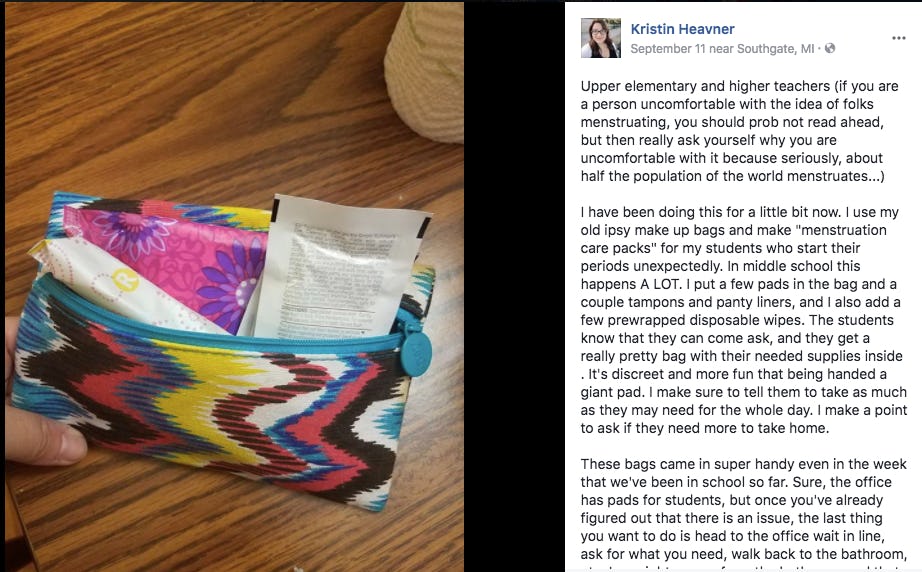Click the woven basket in photo corner
This screenshot has height=572, width=922.
coord(425,69)
